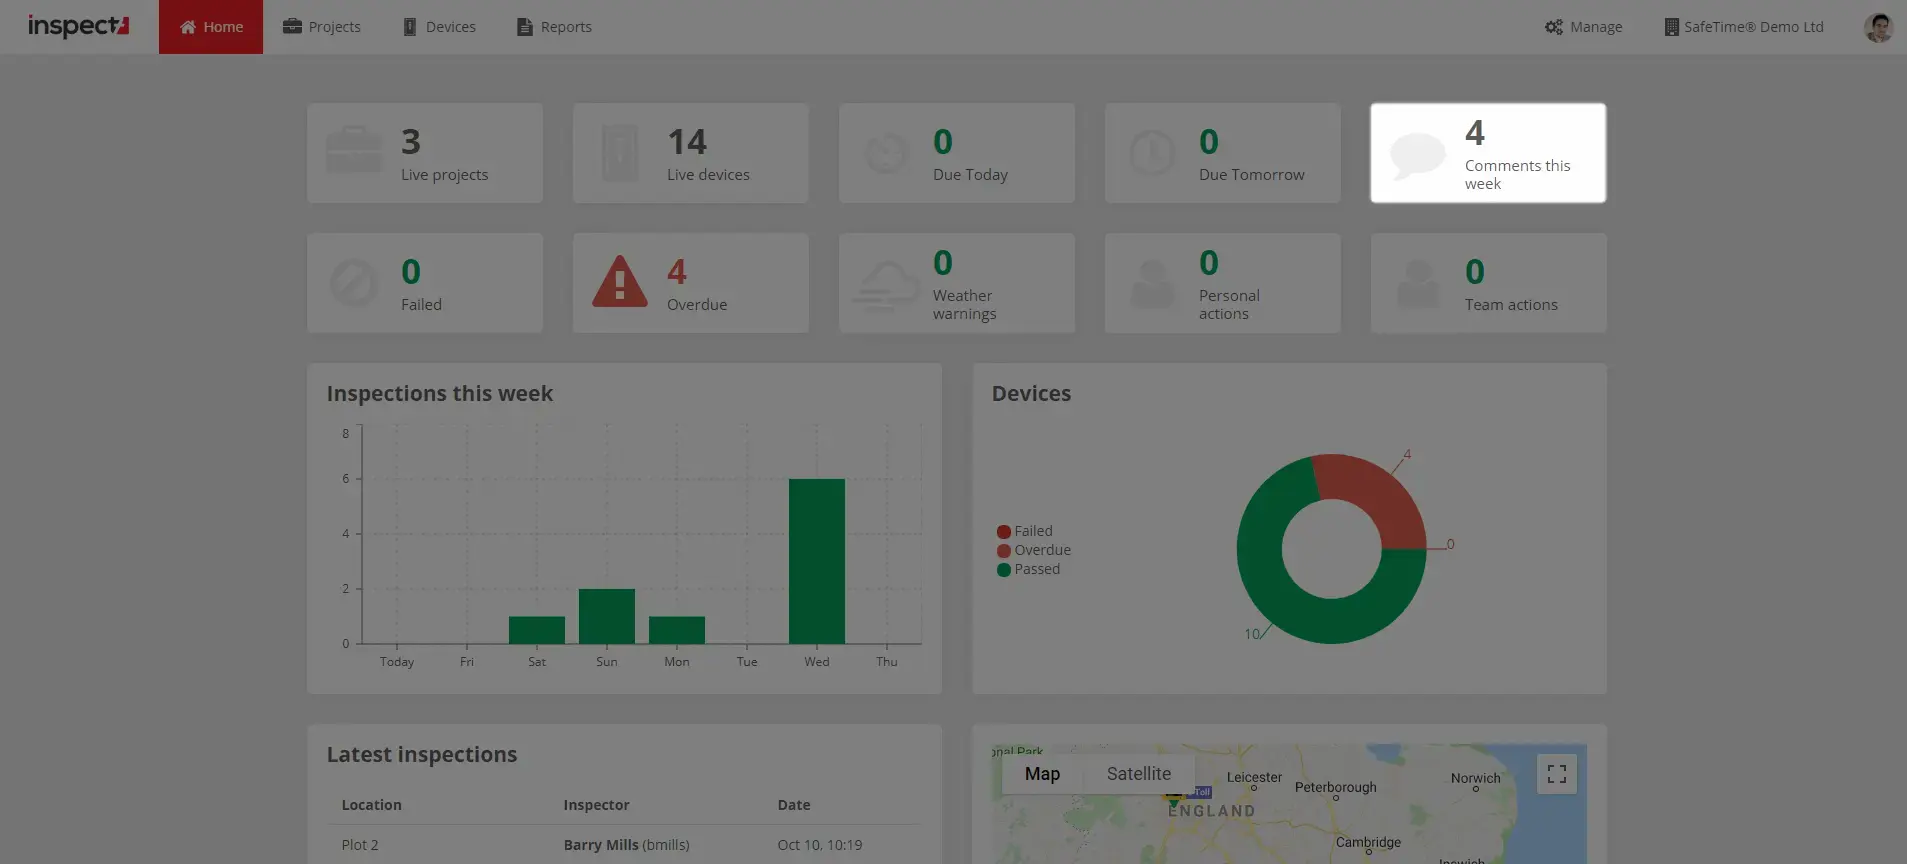This screenshot has height=864, width=1907.
Task: Open the SafeTime Demo Ltd company selector
Action: click(1743, 27)
